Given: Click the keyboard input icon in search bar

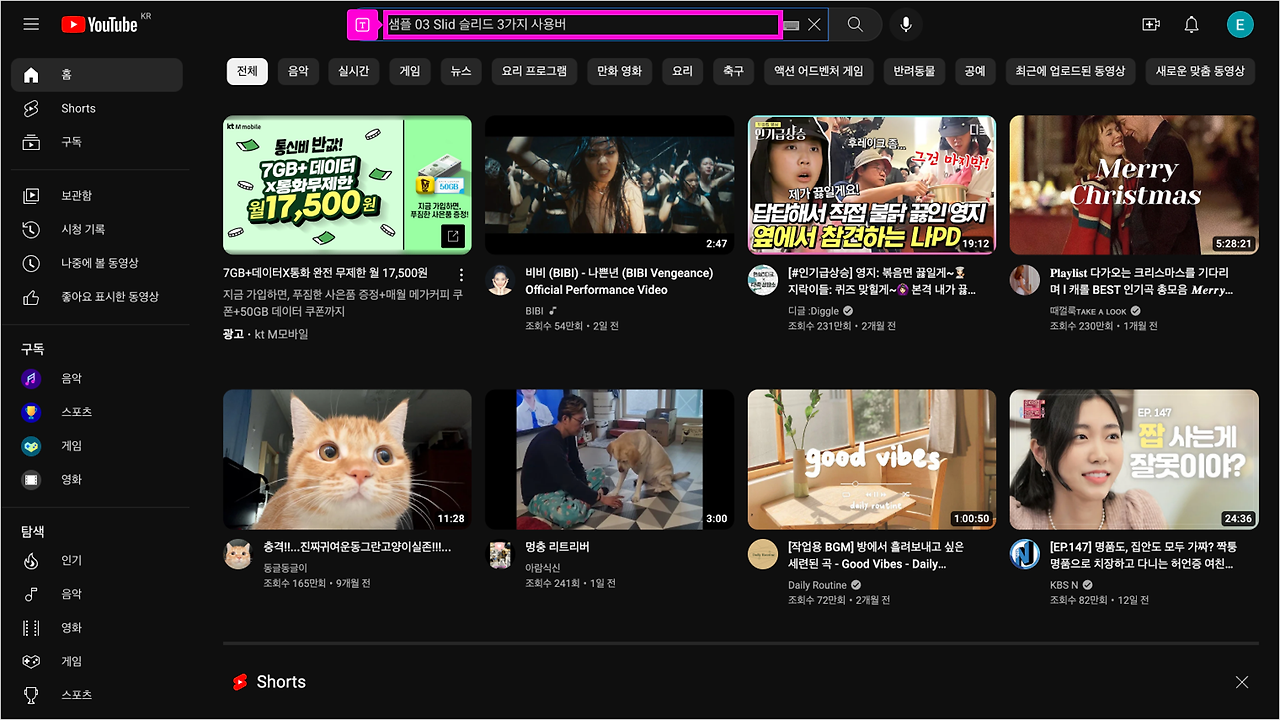Looking at the screenshot, I should 790,24.
